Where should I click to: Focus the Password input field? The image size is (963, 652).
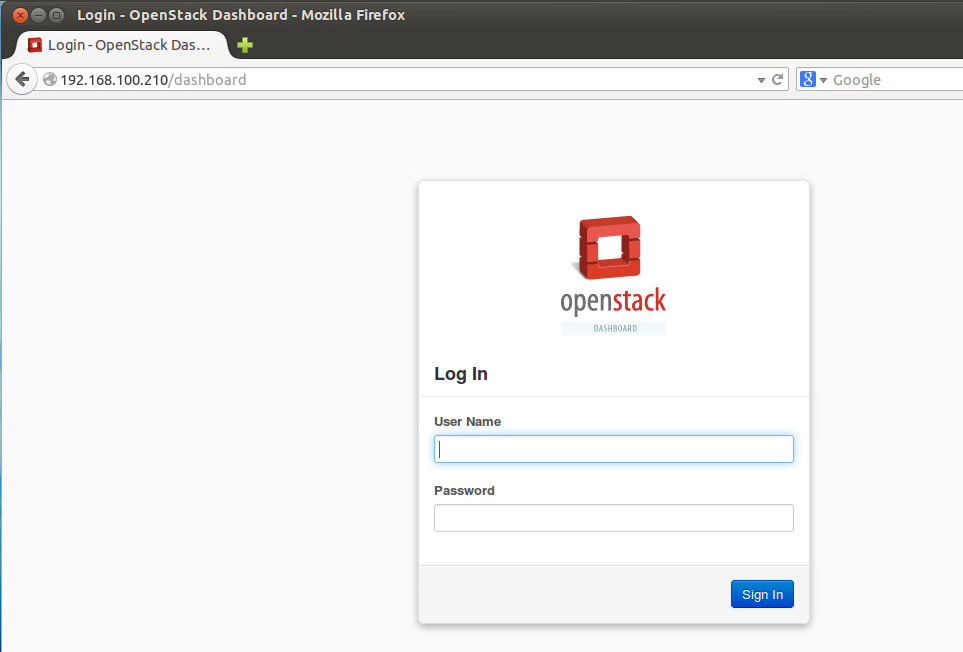click(x=613, y=517)
